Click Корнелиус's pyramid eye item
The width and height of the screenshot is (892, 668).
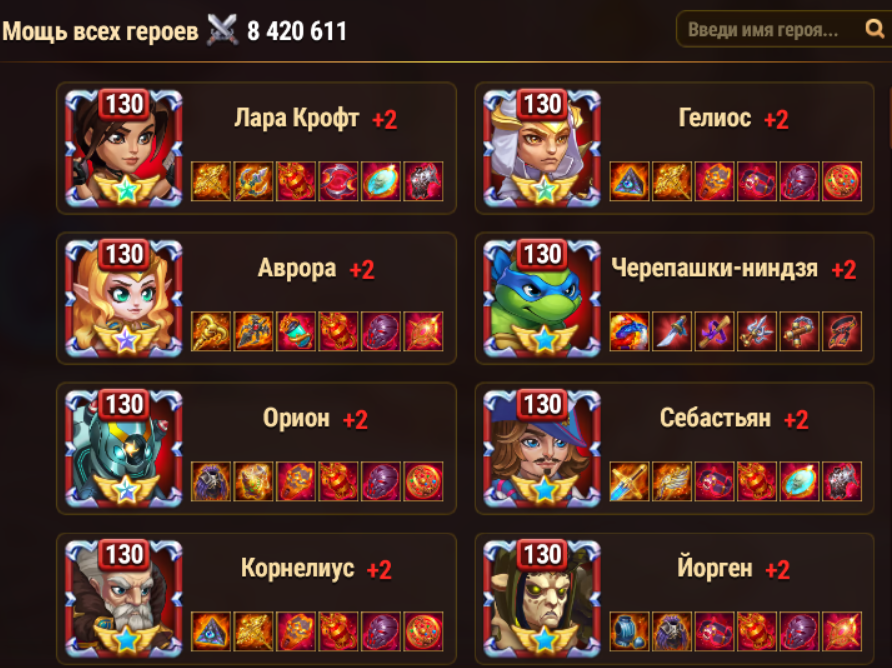[210, 631]
